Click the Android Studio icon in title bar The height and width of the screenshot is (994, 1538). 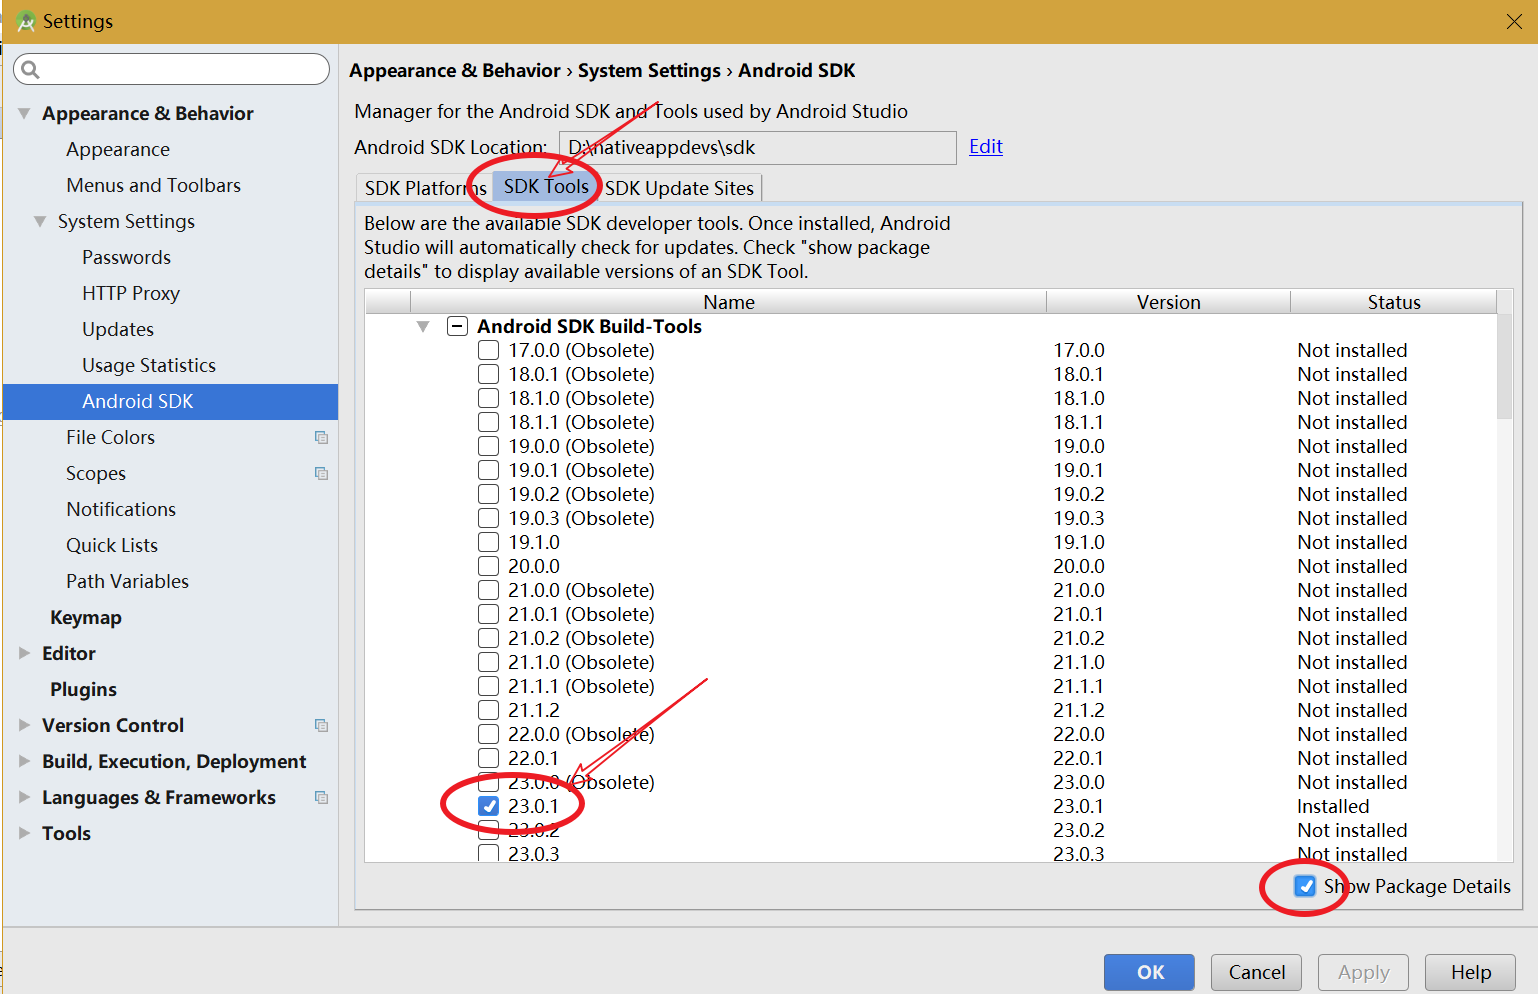26,21
